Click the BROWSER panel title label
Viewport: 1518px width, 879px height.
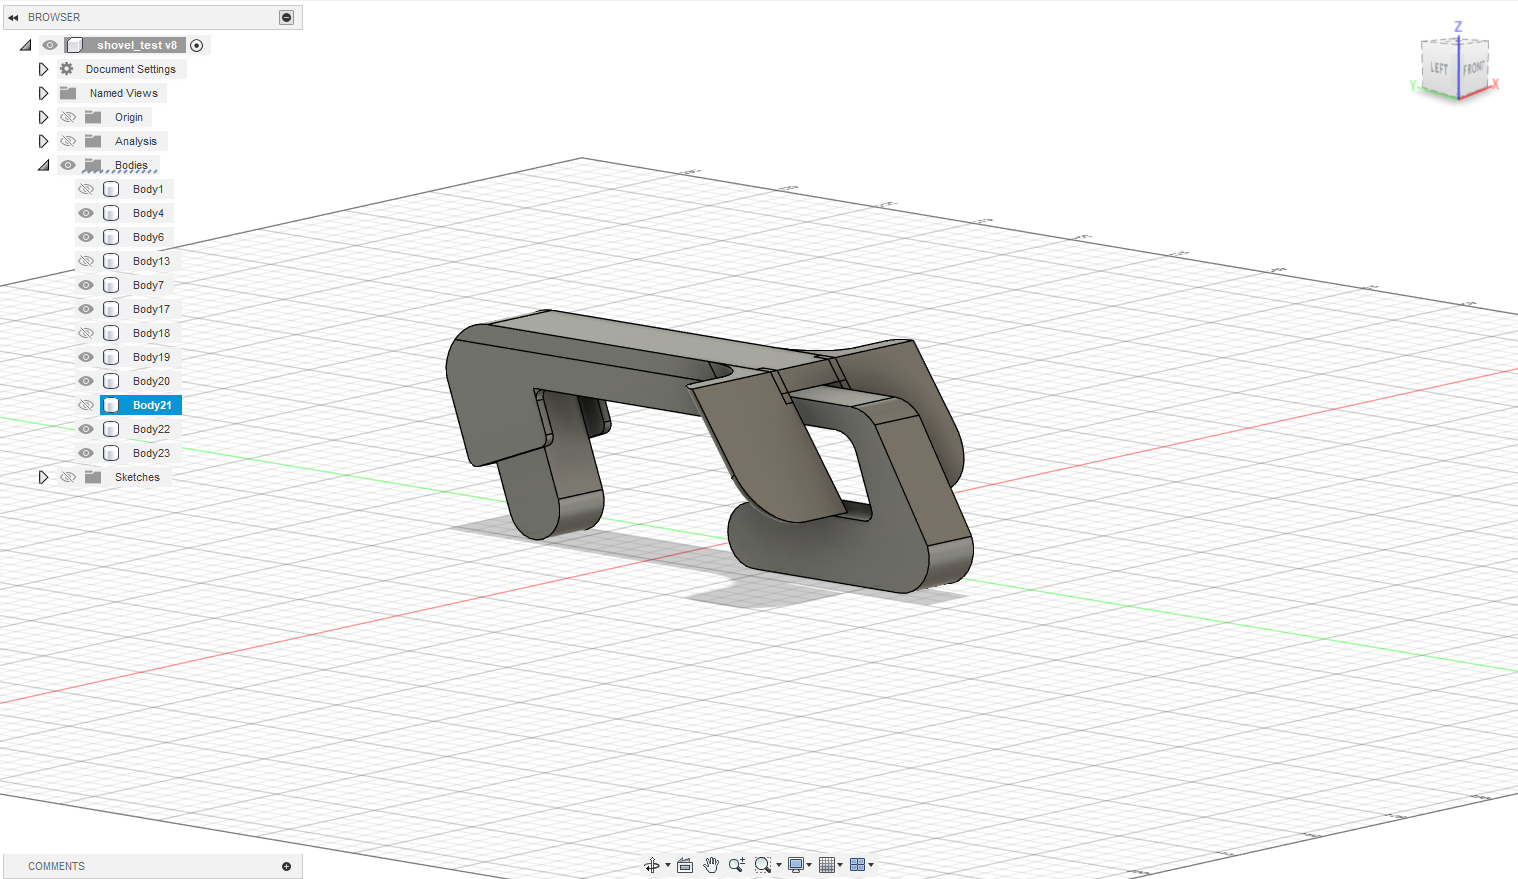[x=54, y=17]
